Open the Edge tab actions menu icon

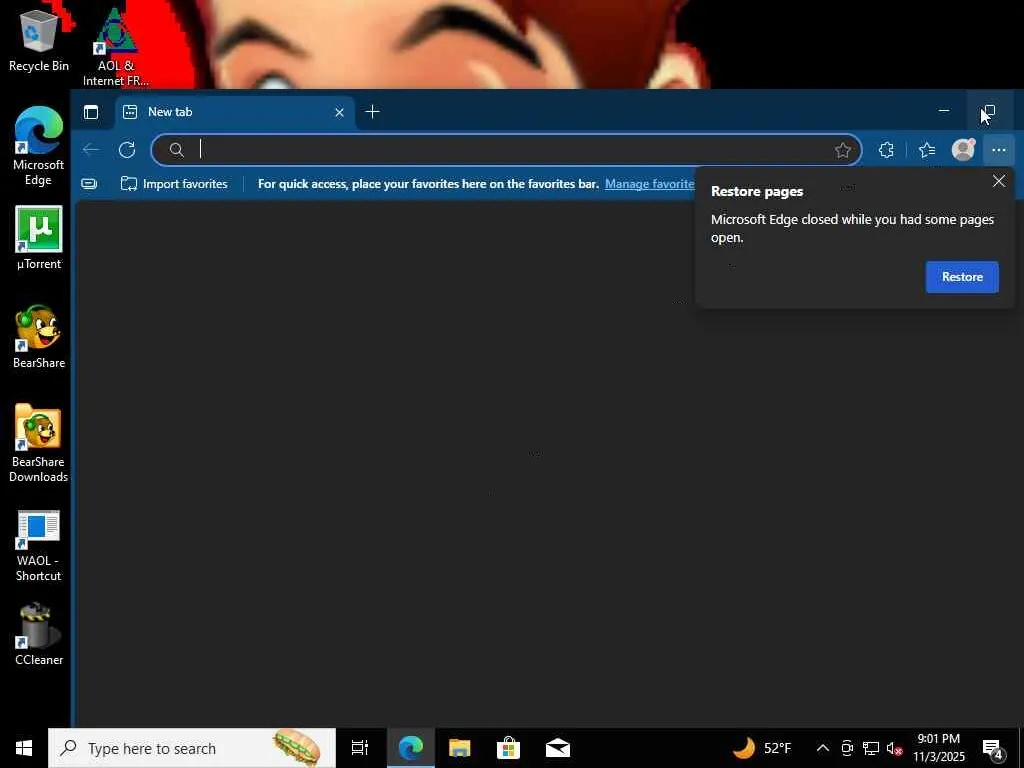(91, 112)
